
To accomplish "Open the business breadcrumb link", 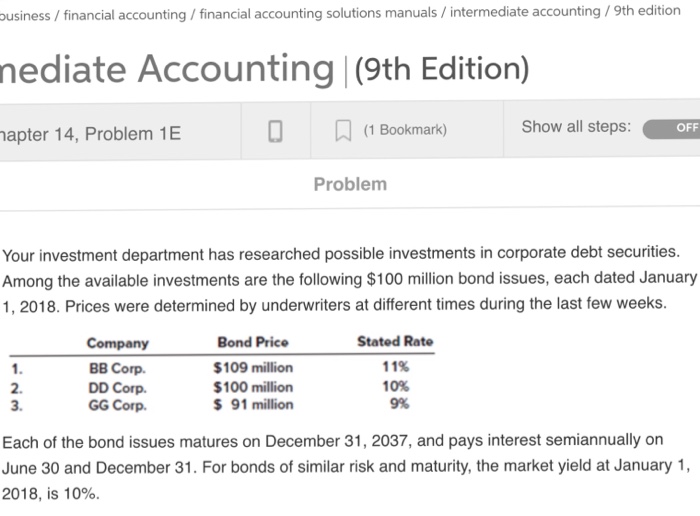I will (25, 16).
